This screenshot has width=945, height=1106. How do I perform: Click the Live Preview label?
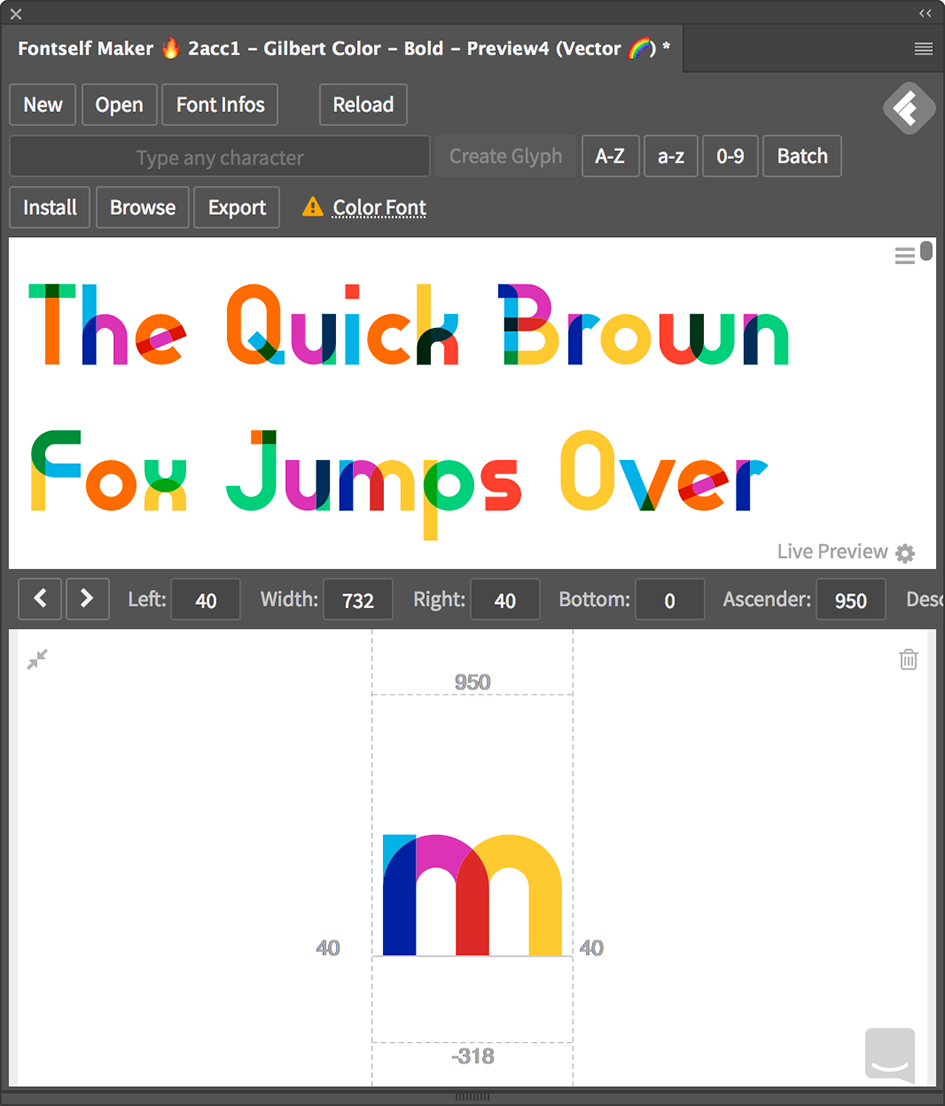click(832, 552)
